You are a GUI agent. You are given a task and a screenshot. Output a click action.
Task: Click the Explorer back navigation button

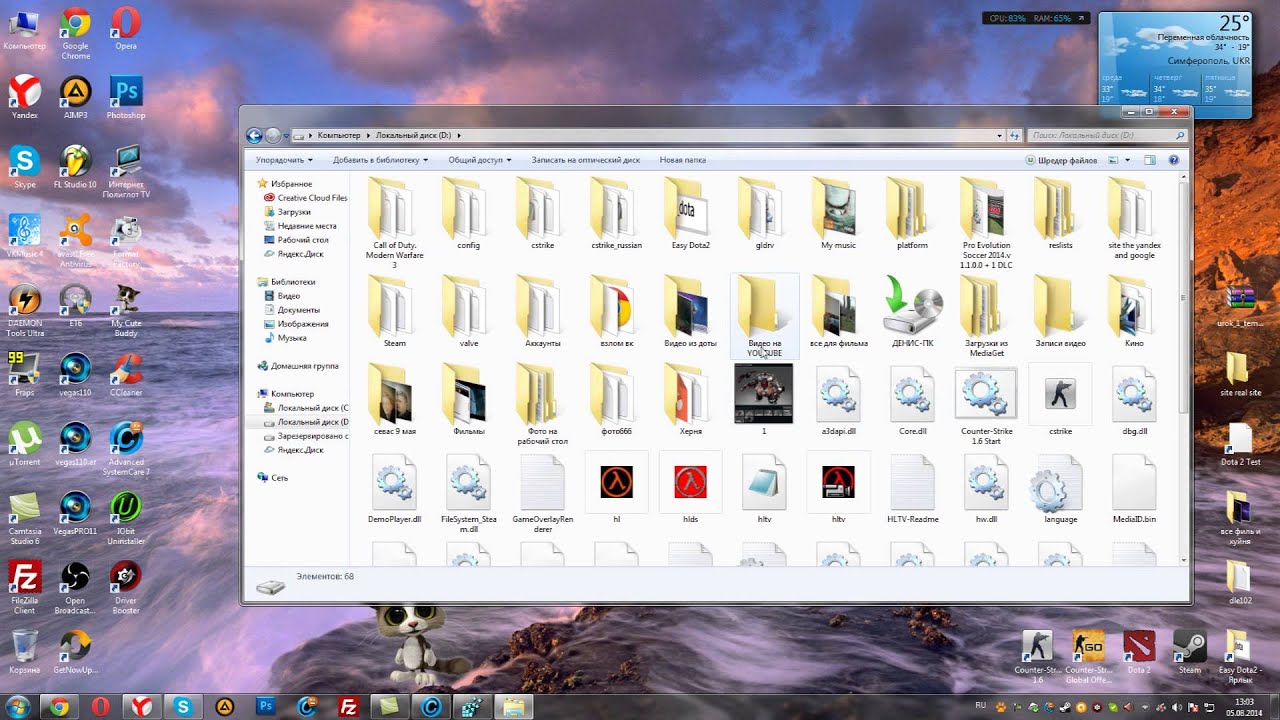(x=254, y=135)
